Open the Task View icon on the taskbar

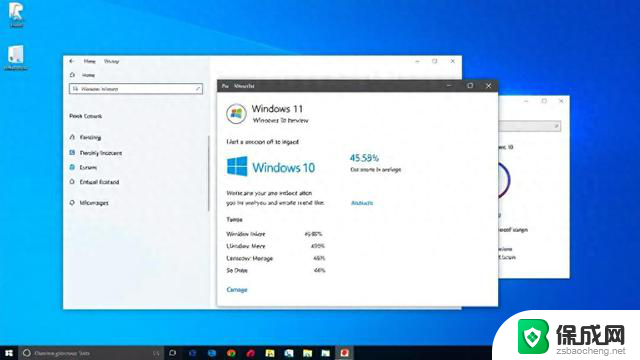(x=173, y=353)
